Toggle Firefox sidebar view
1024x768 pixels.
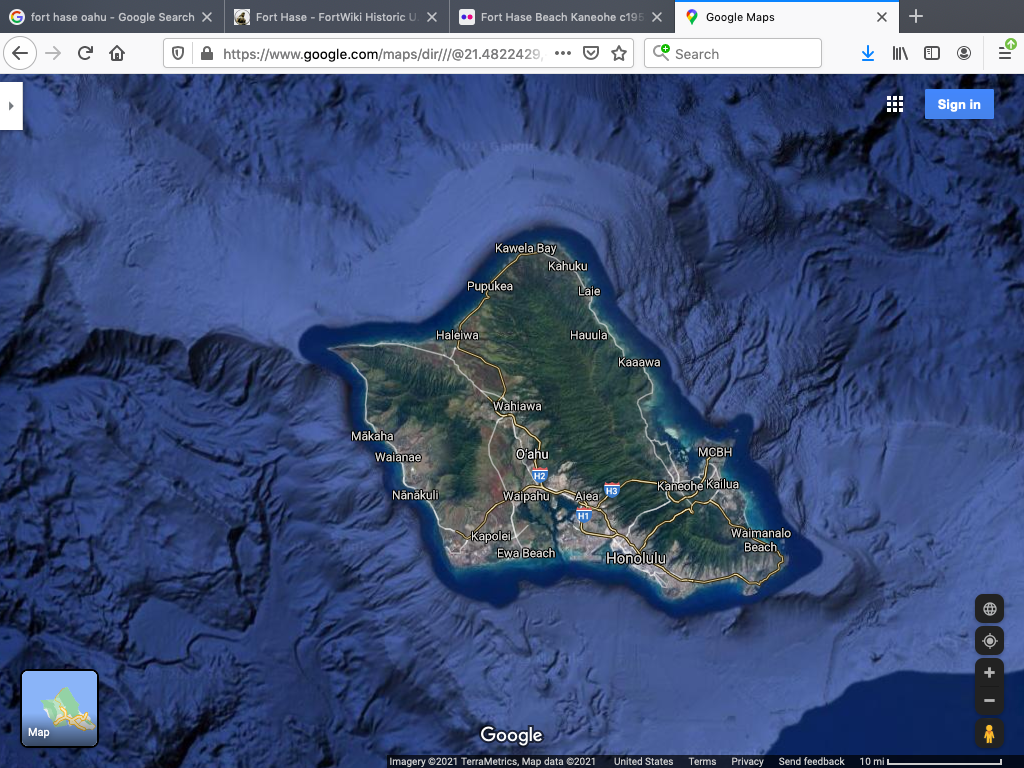932,54
